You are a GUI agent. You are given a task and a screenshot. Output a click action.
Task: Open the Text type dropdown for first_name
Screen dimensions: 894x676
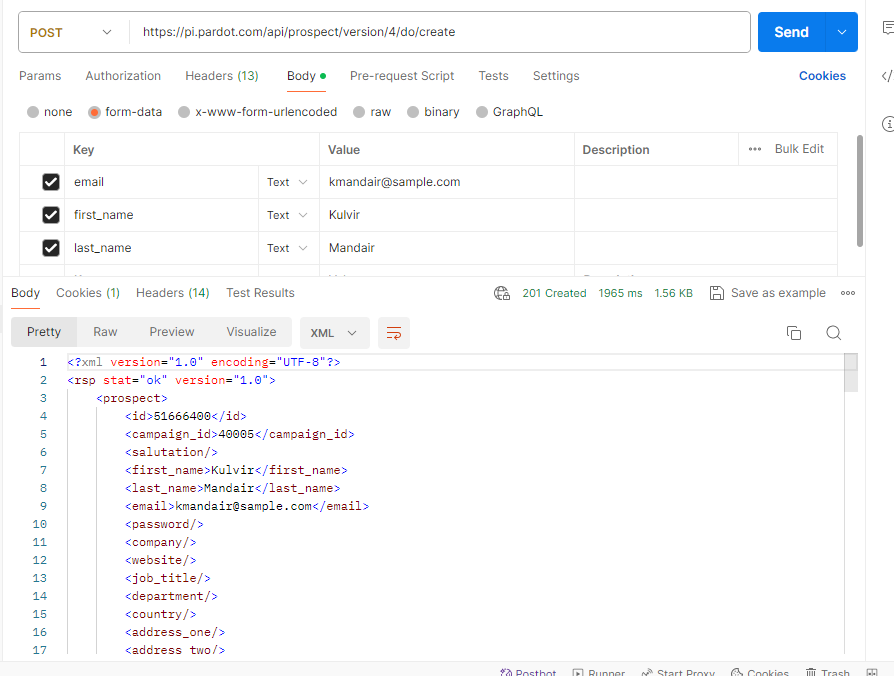pyautogui.click(x=287, y=215)
